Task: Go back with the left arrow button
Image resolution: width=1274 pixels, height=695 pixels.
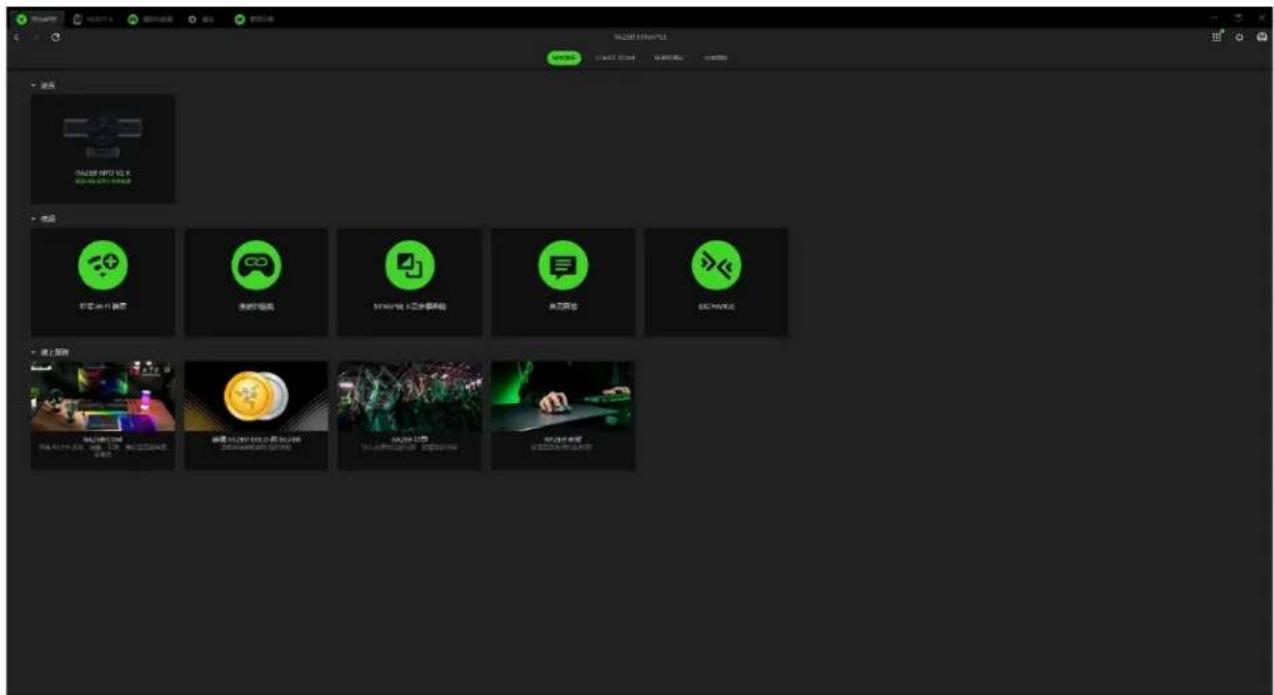Action: tap(16, 37)
